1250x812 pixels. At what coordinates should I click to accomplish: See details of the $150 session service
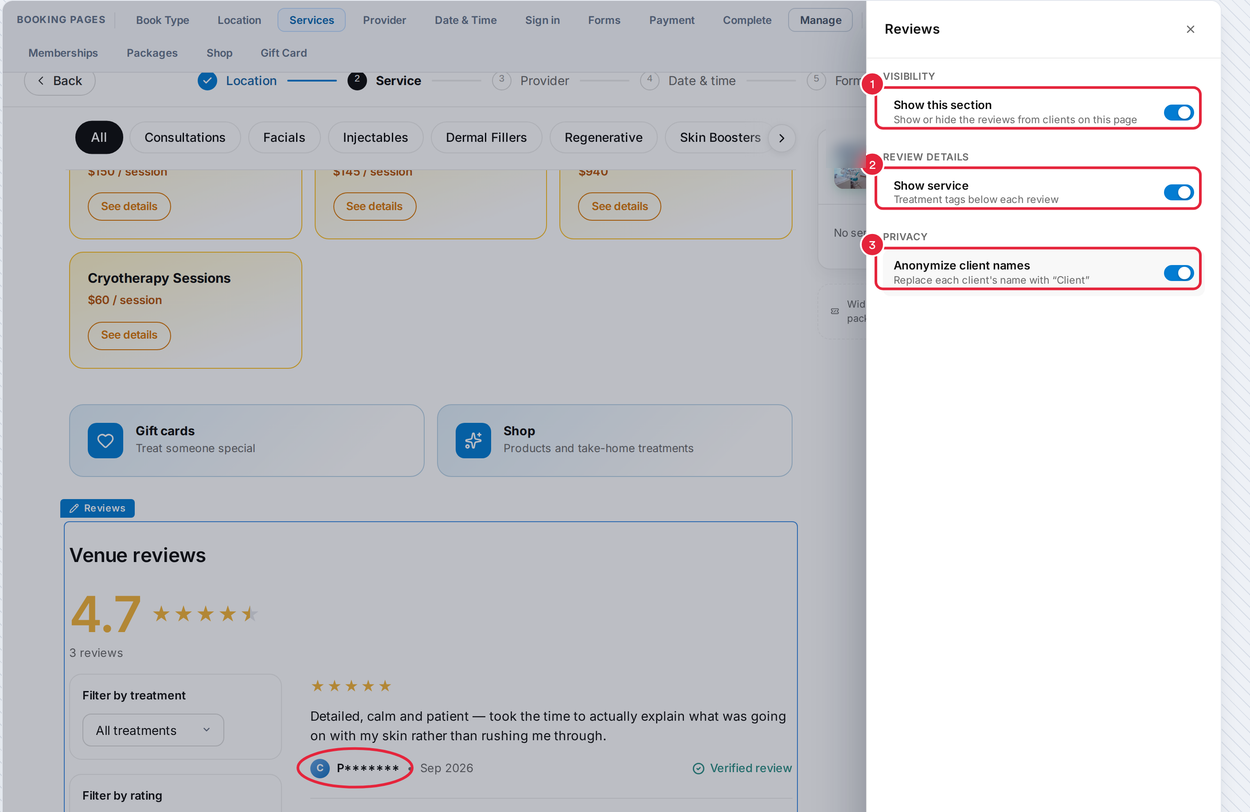click(x=129, y=206)
